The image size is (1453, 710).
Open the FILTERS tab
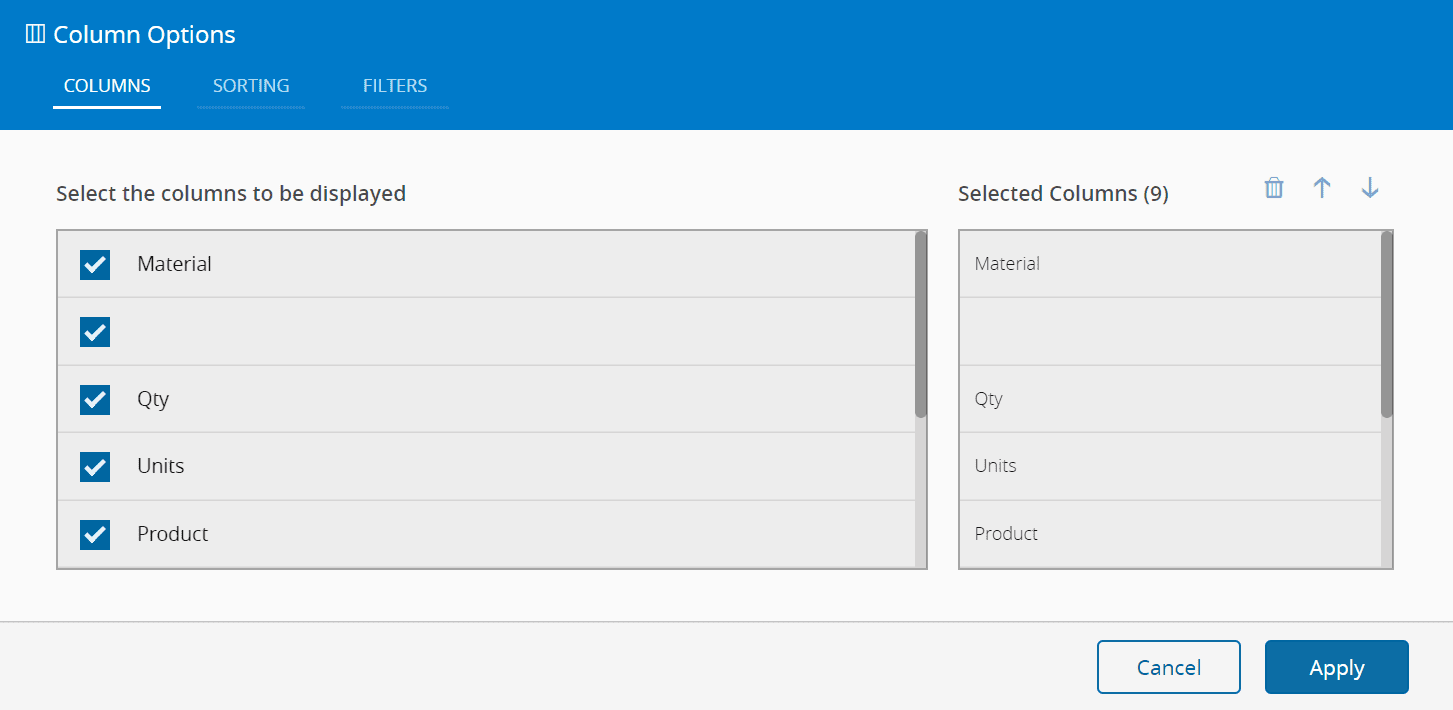(x=394, y=86)
